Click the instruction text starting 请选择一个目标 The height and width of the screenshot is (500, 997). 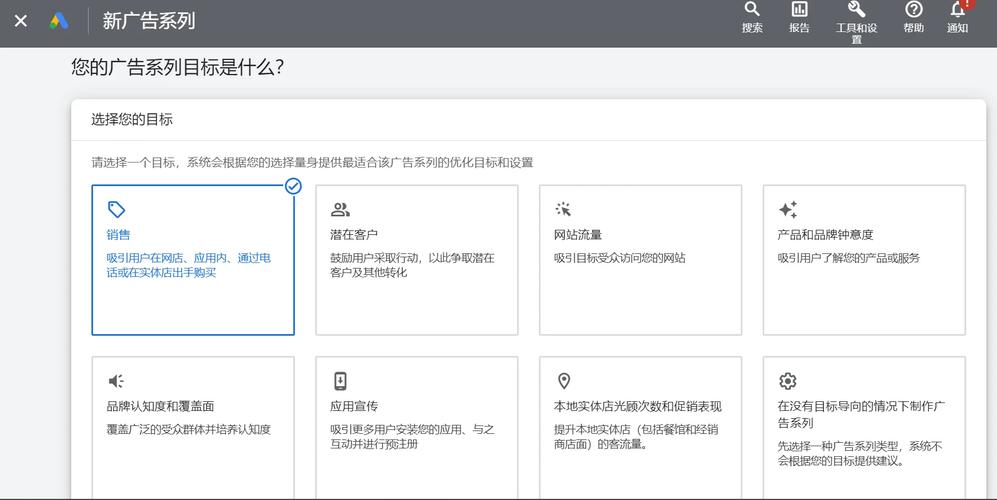click(x=312, y=162)
